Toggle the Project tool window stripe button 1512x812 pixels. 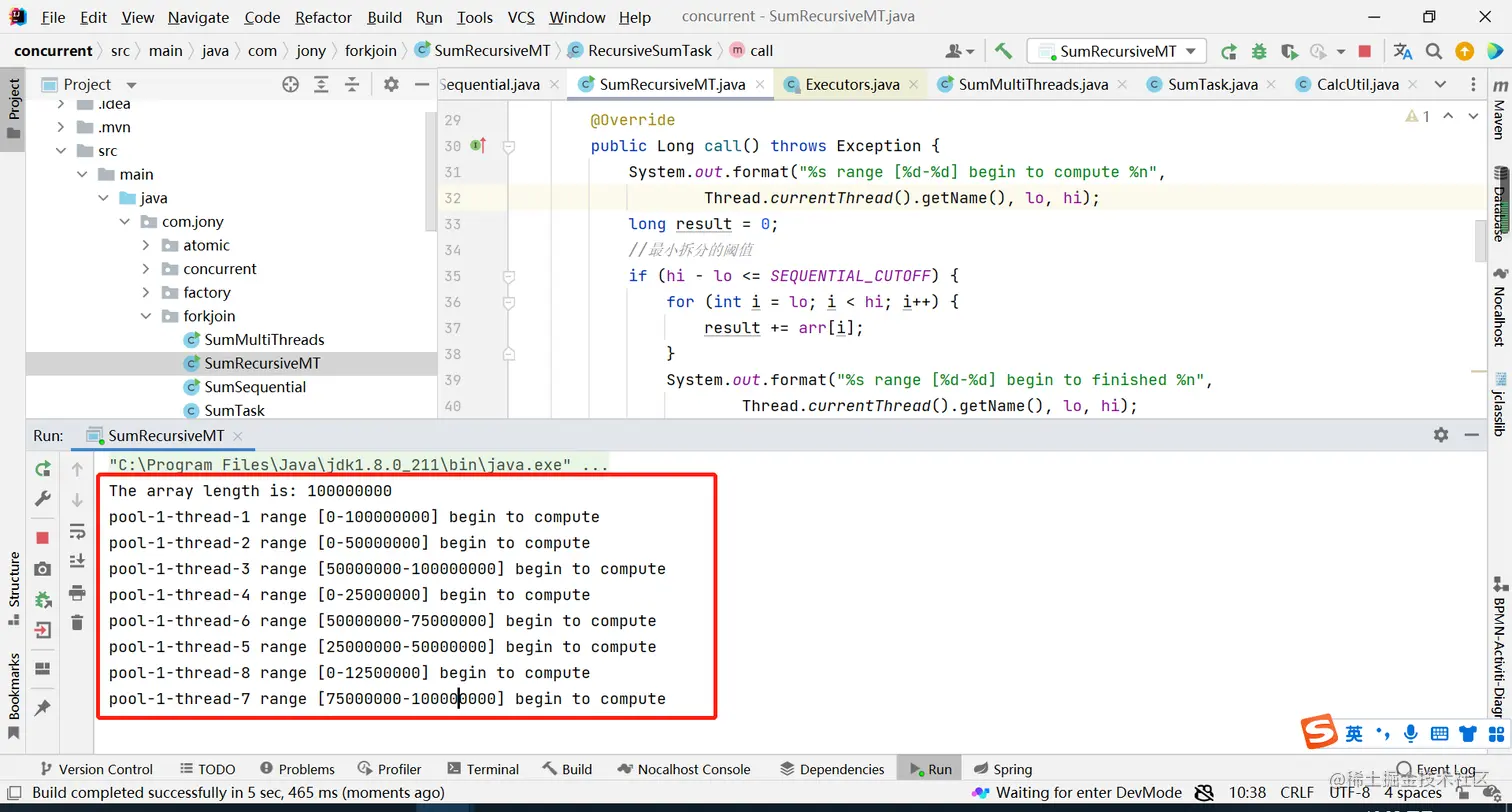pyautogui.click(x=13, y=110)
